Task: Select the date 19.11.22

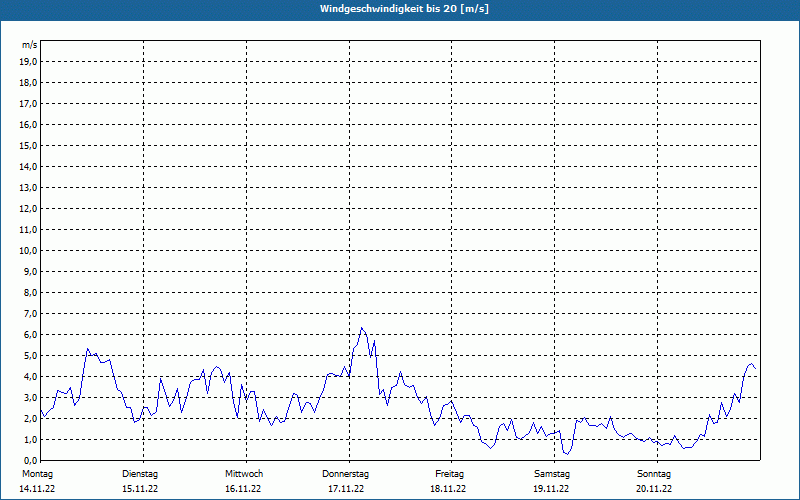Action: [551, 489]
